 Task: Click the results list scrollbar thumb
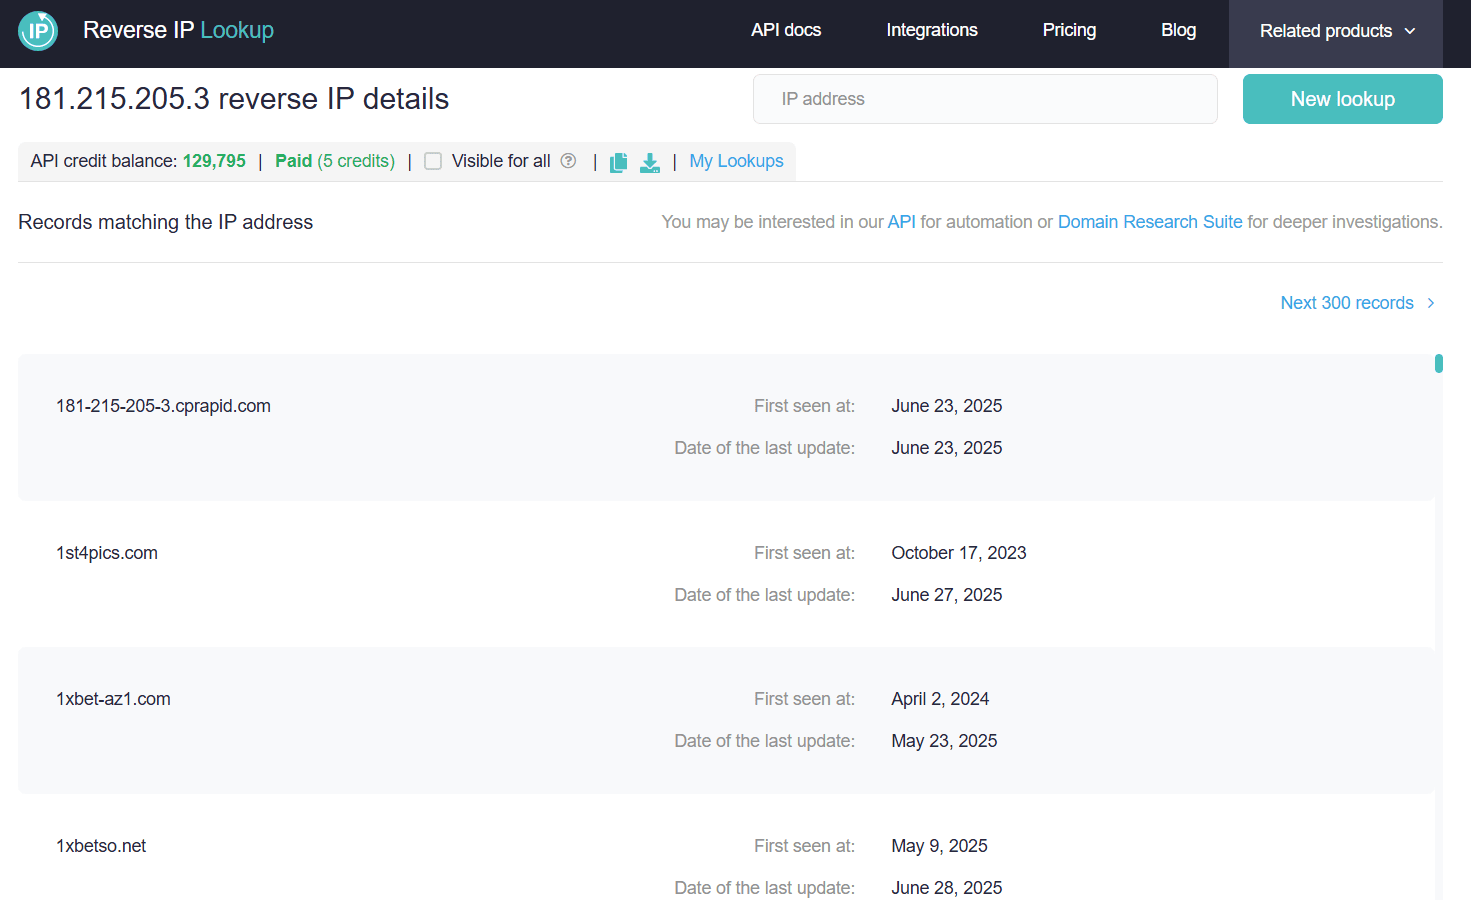[1439, 364]
